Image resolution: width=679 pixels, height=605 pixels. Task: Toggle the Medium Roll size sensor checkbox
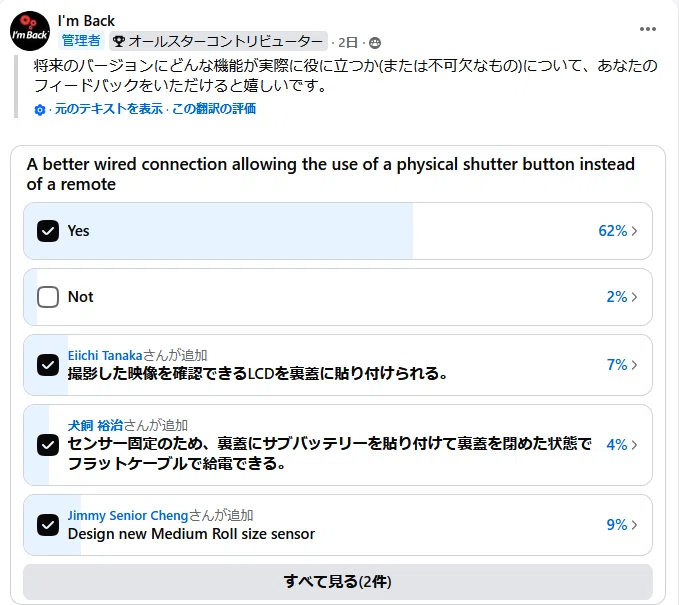[x=48, y=525]
